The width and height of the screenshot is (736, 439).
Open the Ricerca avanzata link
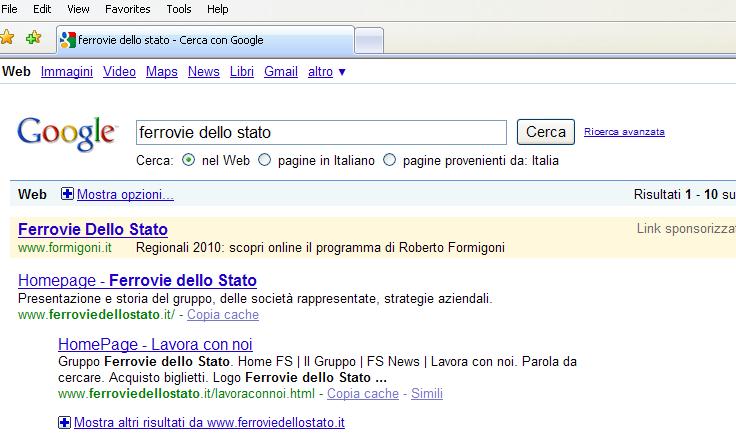click(624, 132)
